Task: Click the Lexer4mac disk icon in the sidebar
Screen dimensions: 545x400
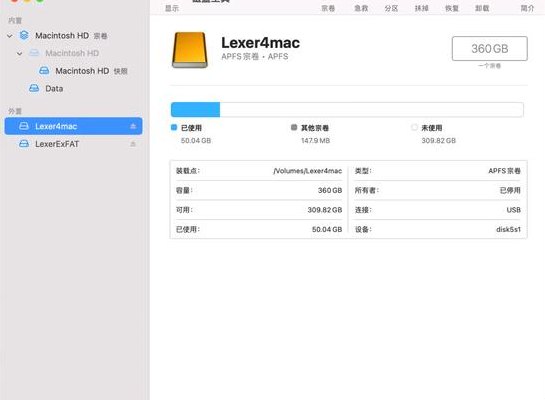Action: click(x=24, y=126)
